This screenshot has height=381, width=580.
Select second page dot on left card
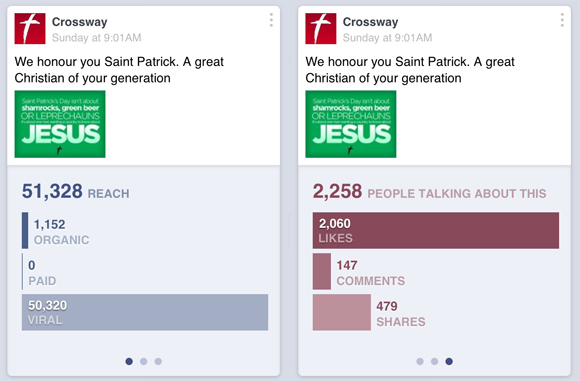(x=144, y=361)
